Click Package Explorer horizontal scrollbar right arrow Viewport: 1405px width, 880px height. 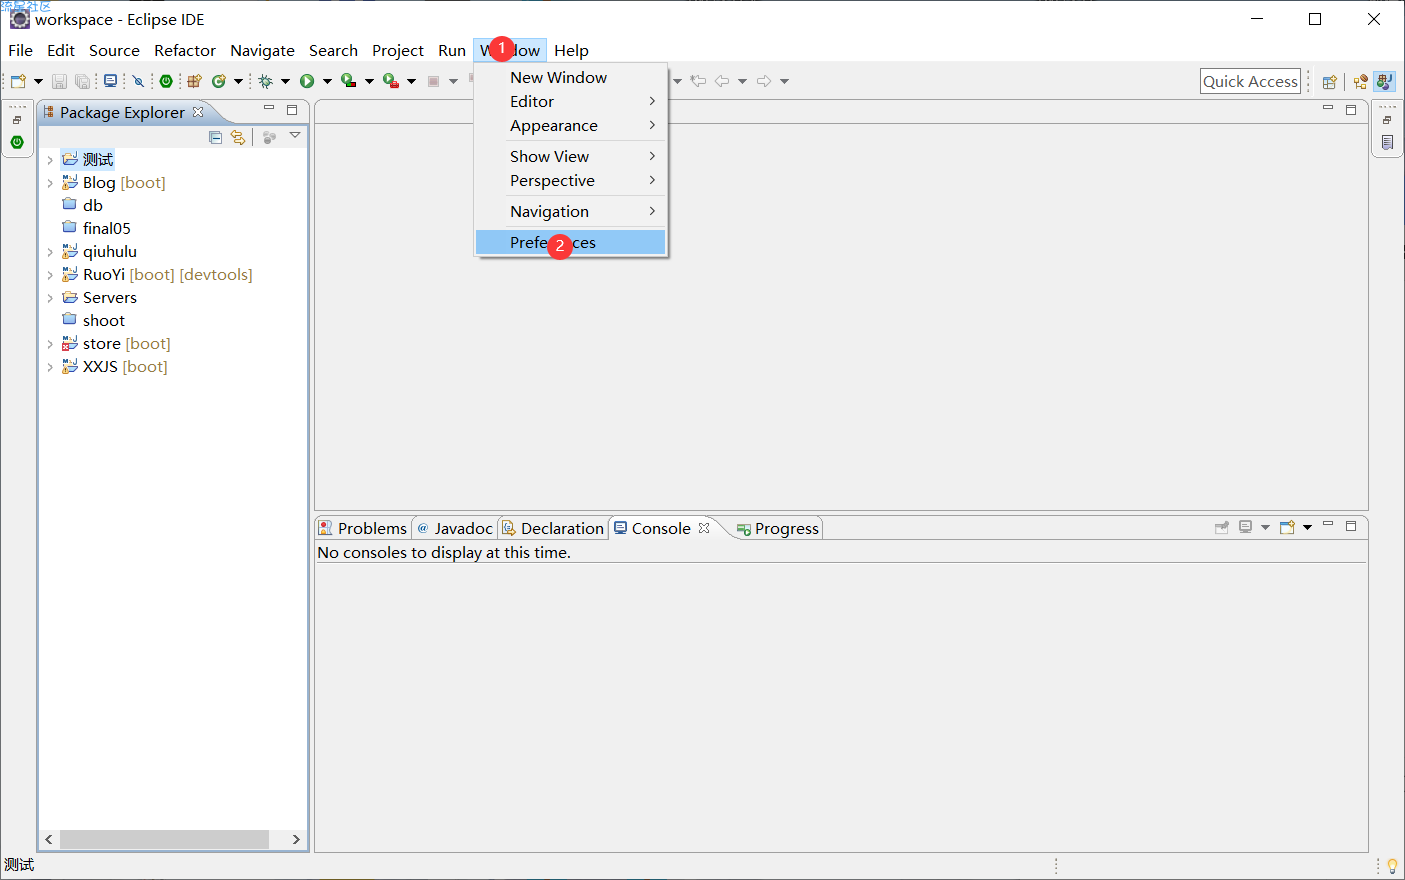click(x=296, y=839)
